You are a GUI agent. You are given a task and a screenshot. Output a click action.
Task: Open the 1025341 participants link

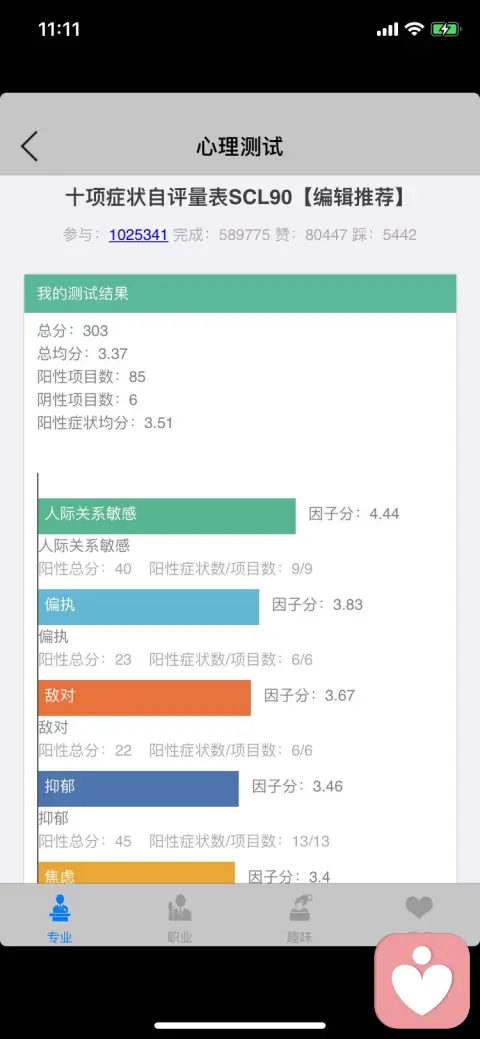click(x=138, y=235)
